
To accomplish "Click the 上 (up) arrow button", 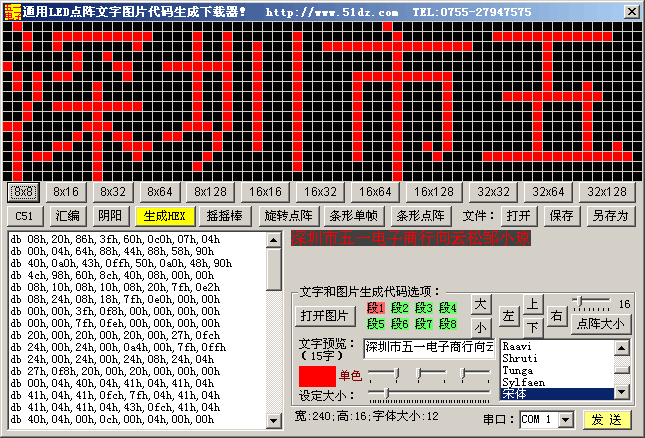I will [534, 303].
